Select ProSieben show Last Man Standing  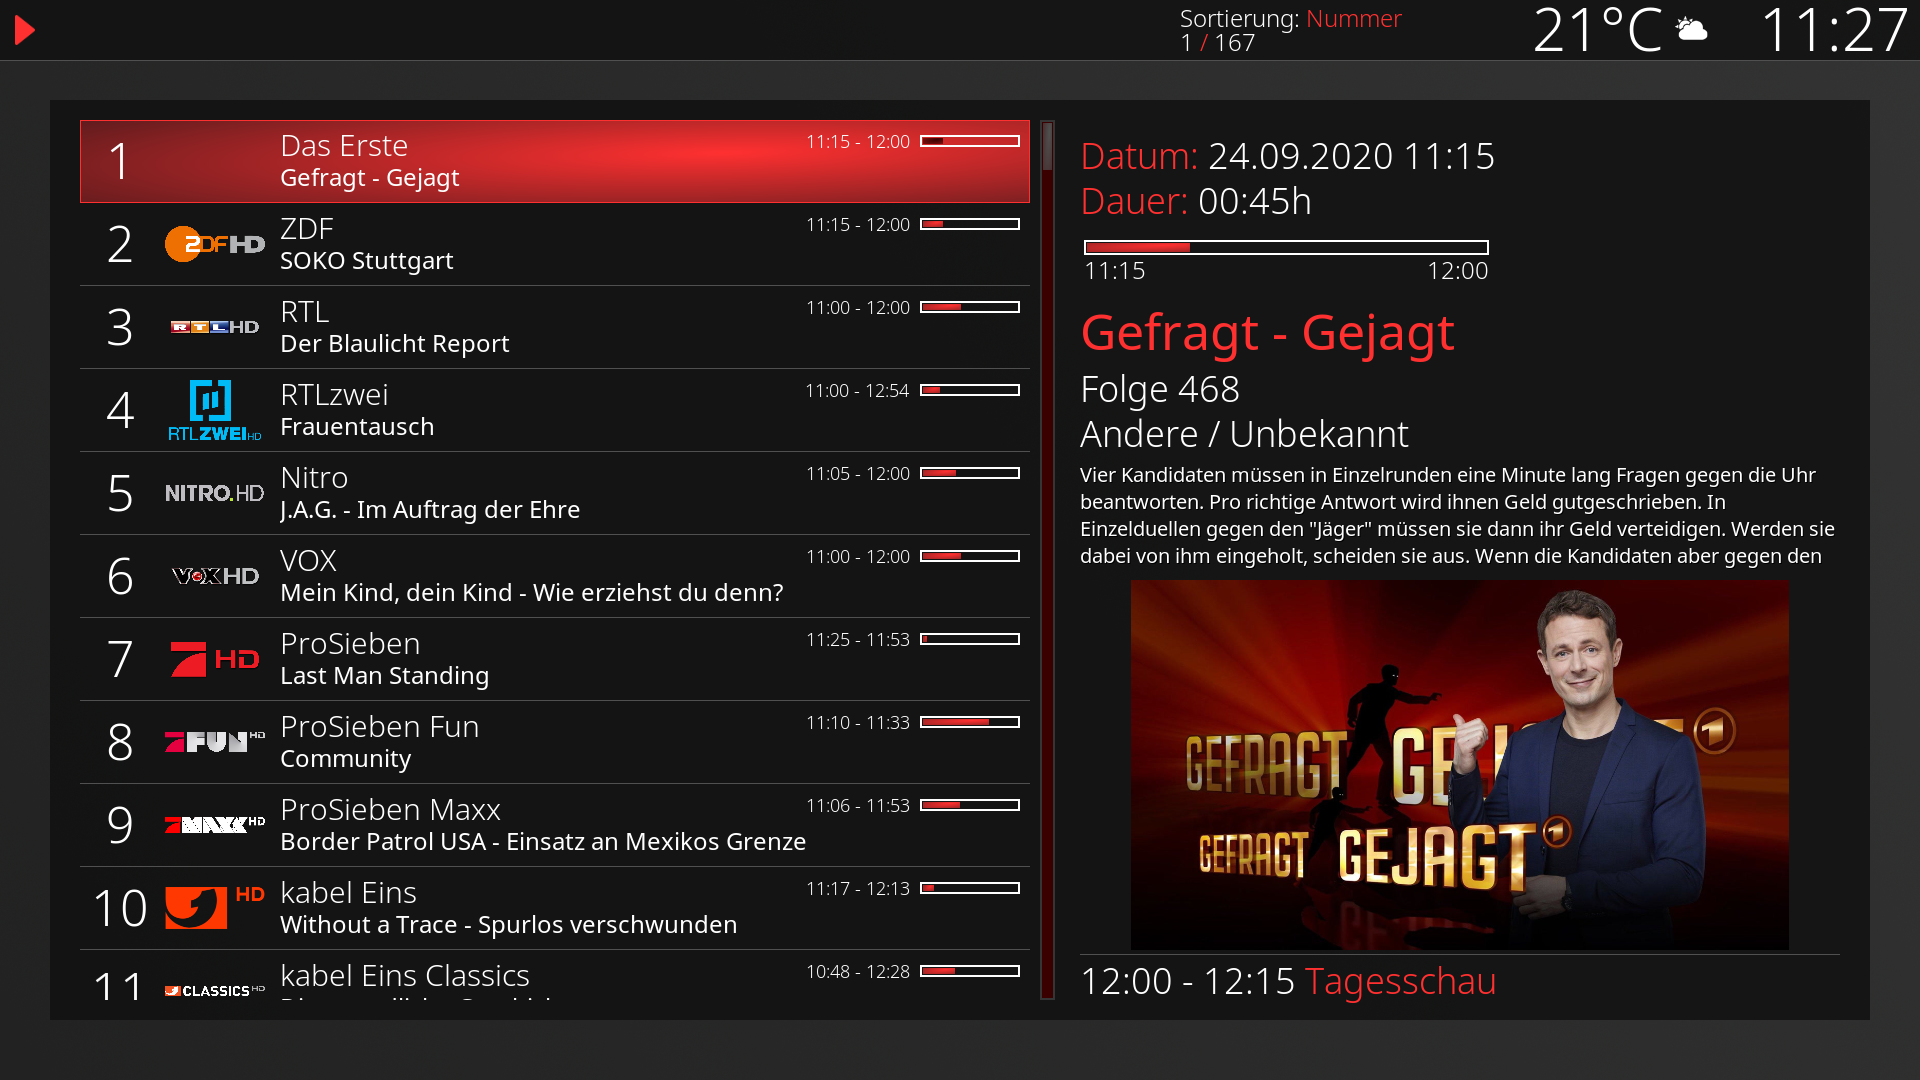[385, 675]
